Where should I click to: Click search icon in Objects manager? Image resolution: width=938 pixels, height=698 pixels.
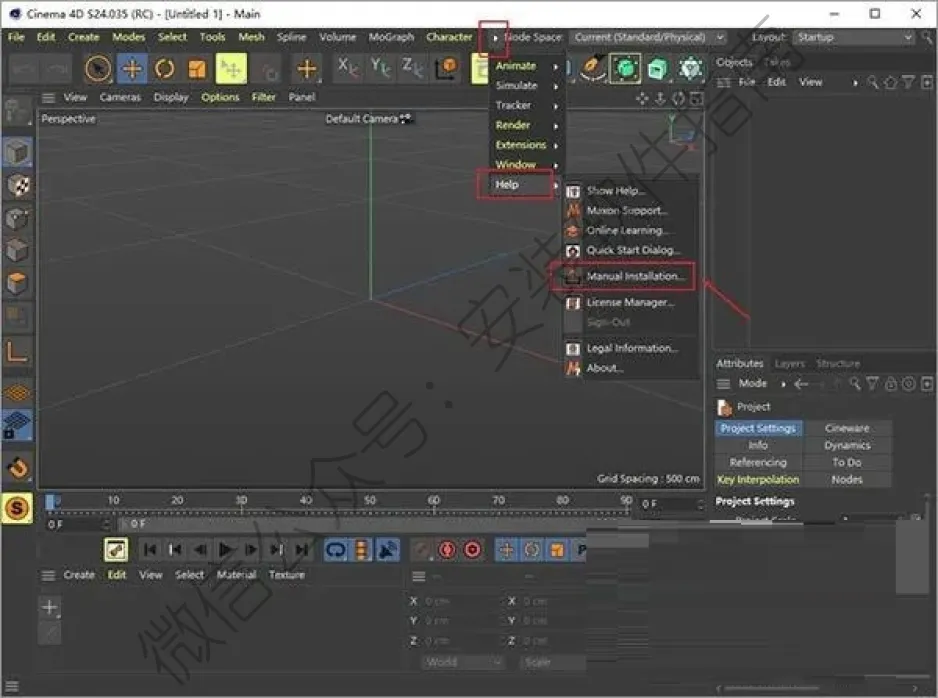point(872,83)
